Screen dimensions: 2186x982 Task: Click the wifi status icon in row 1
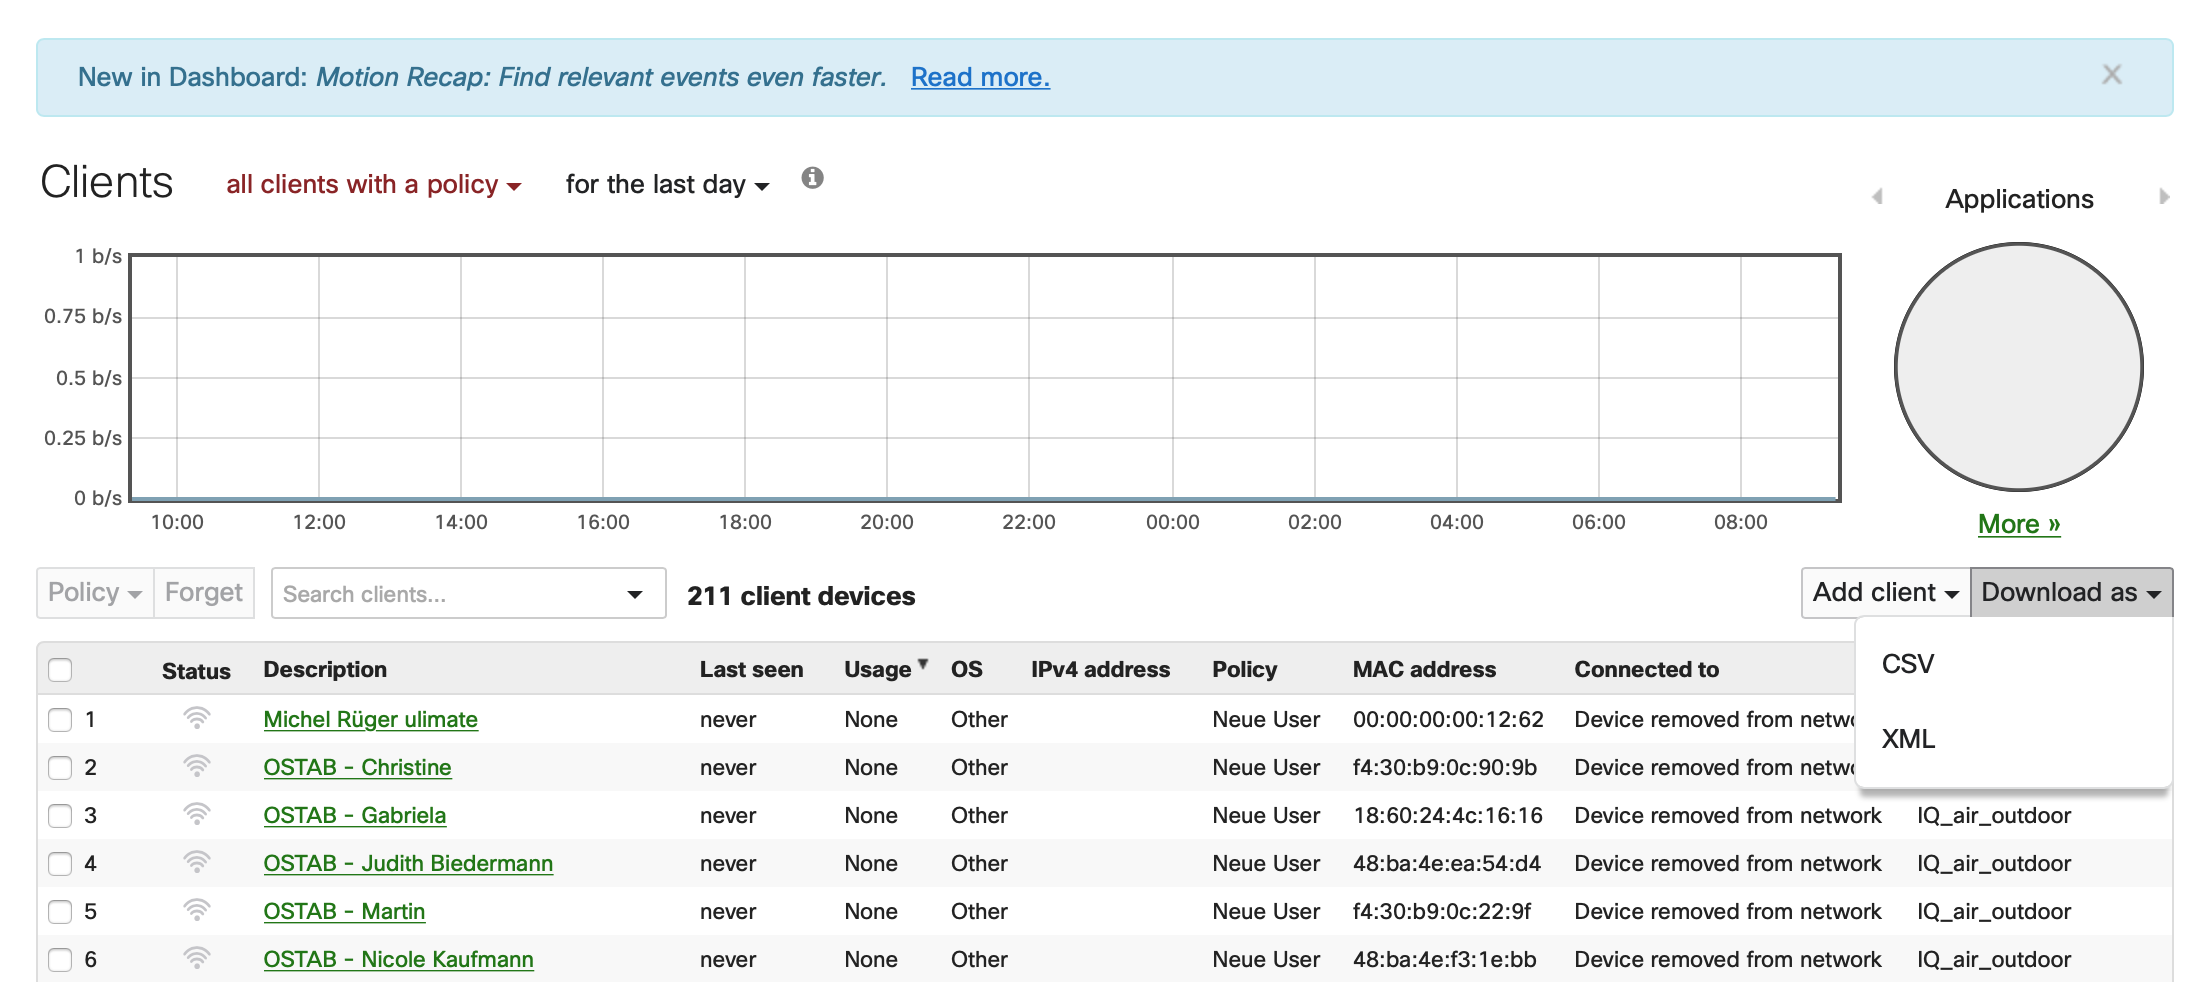[x=197, y=718]
